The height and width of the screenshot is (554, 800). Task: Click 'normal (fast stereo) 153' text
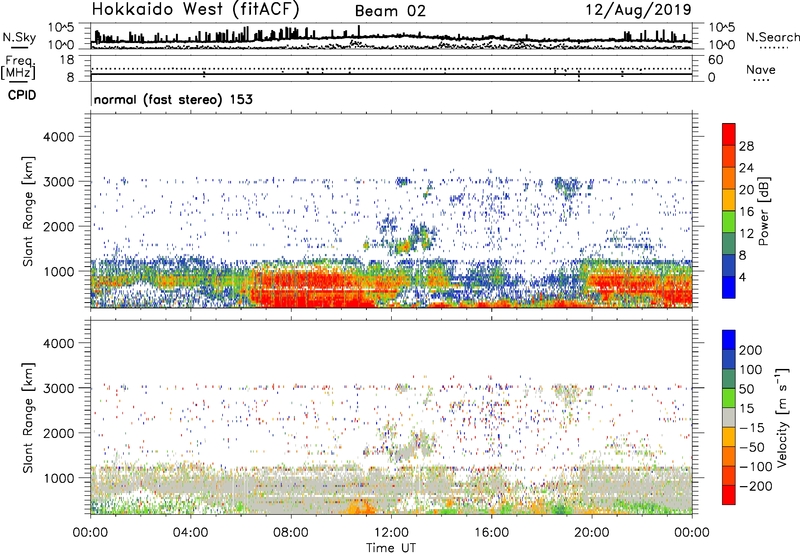(x=173, y=100)
